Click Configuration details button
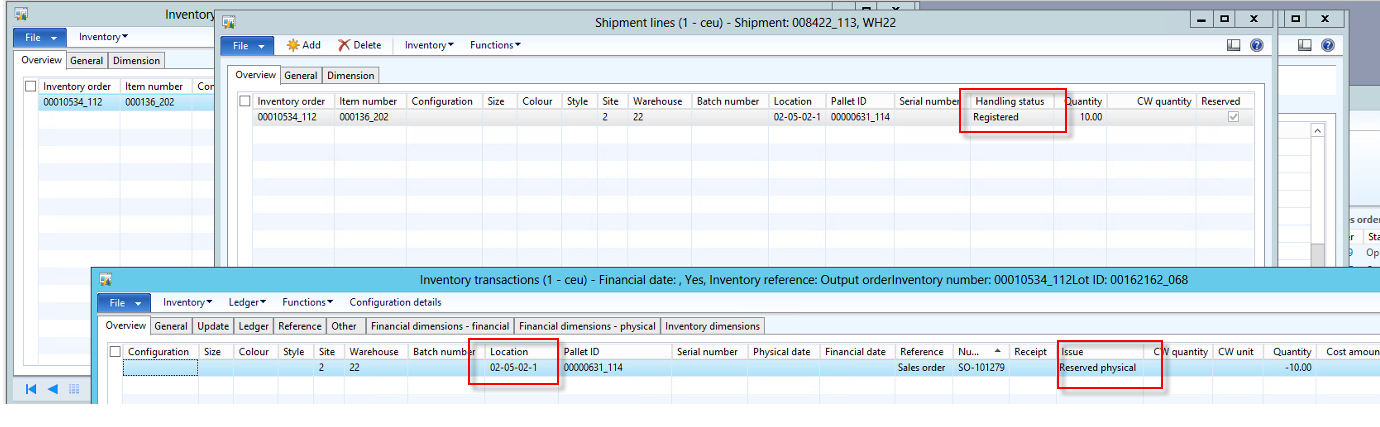 395,302
